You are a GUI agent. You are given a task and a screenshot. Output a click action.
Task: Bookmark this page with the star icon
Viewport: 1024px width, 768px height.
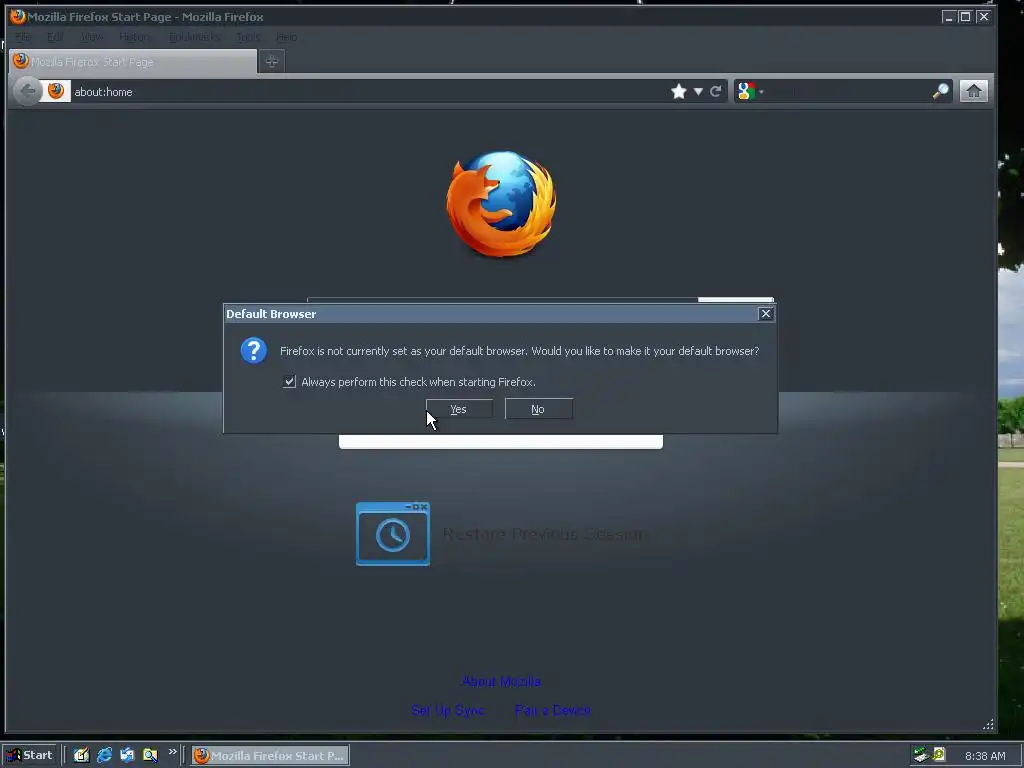(x=679, y=91)
